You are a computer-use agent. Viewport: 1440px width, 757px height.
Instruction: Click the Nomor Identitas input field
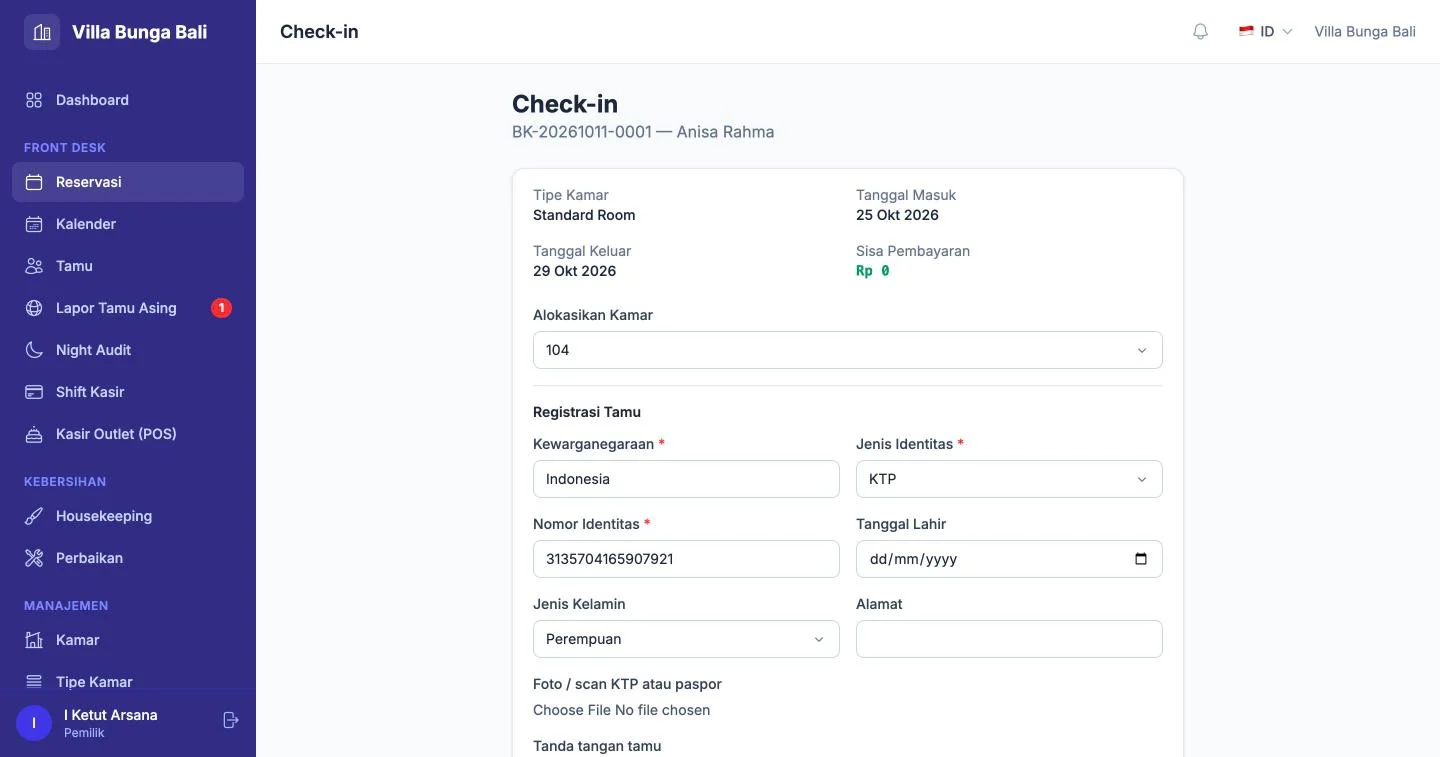coord(686,559)
